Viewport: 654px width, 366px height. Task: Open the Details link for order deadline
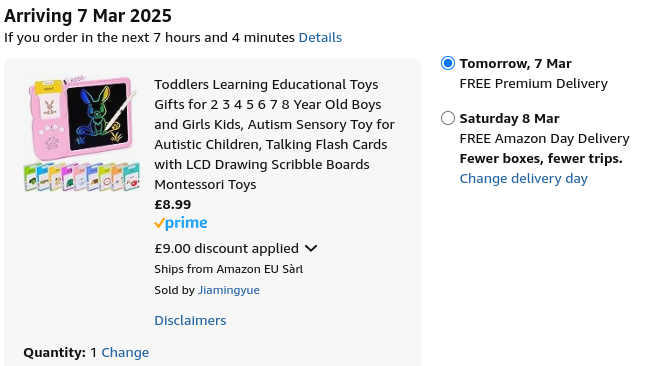(320, 38)
